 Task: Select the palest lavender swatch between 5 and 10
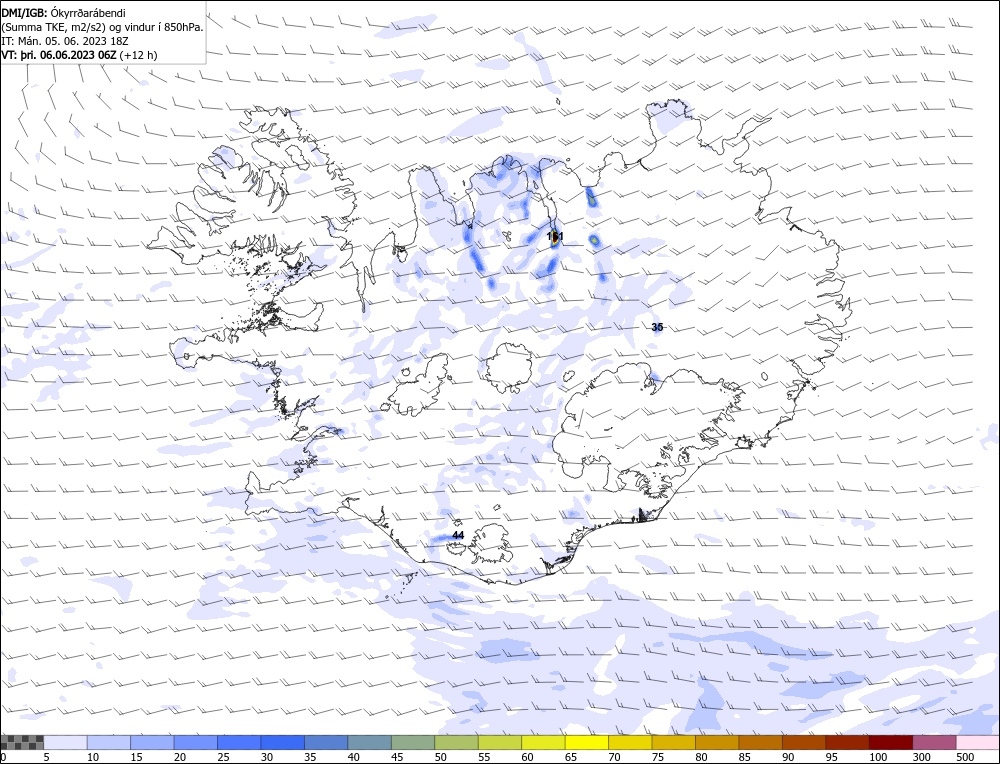(x=66, y=742)
